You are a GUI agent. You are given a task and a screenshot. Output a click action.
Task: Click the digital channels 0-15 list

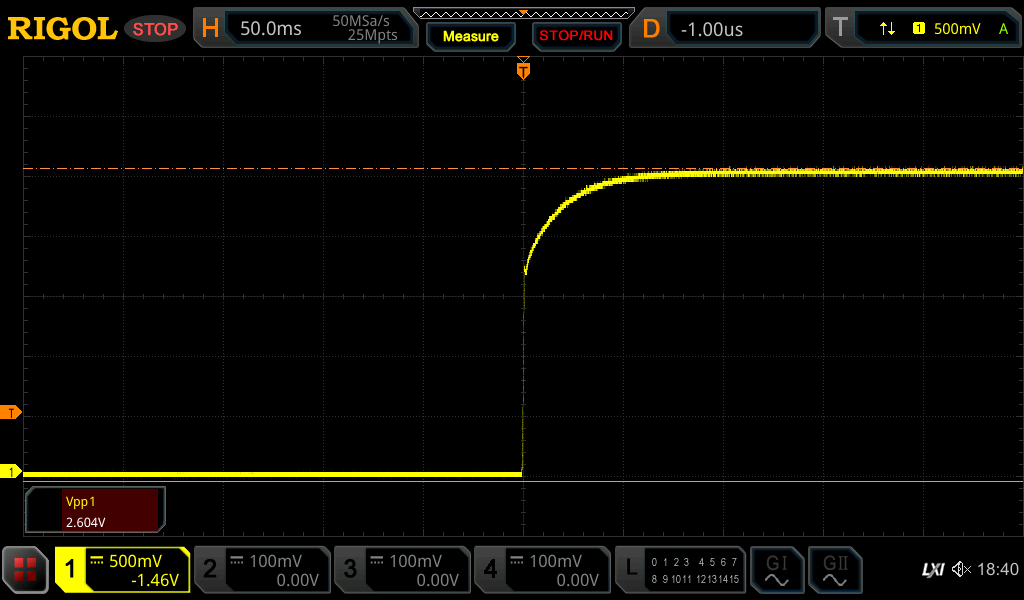pos(695,570)
